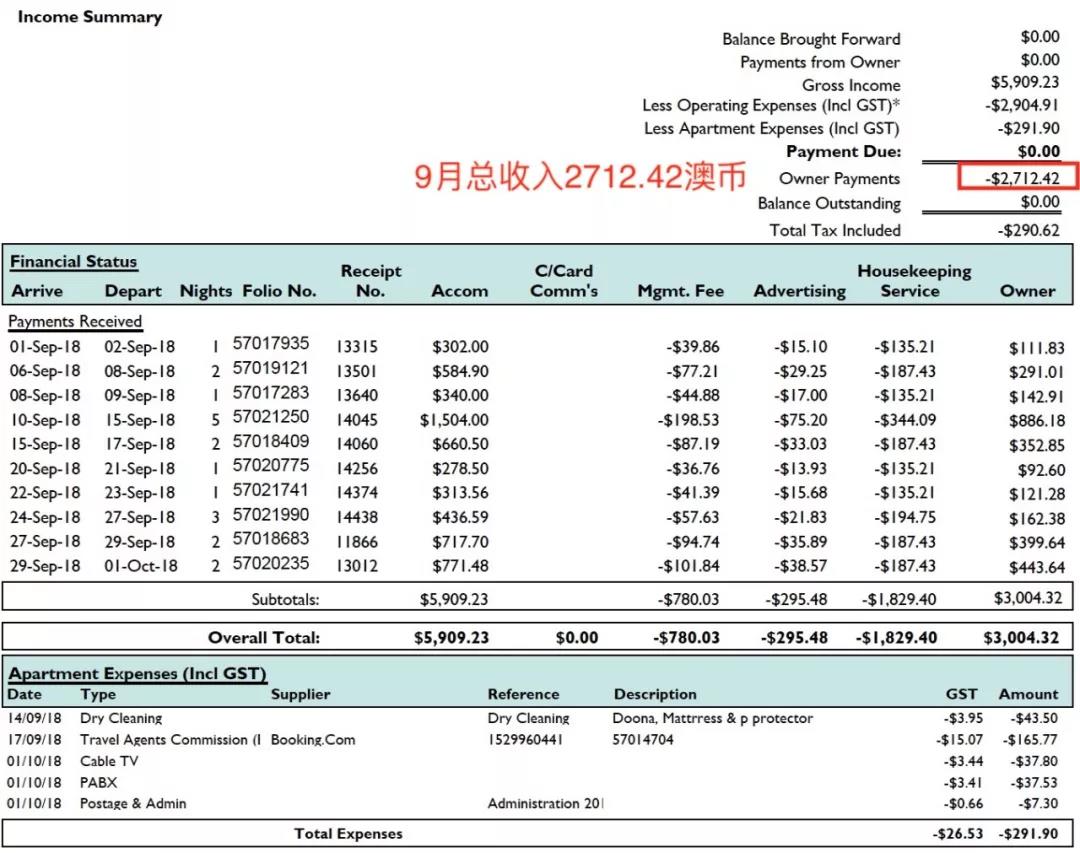Select the Financial Status section title
This screenshot has width=1080, height=853.
74,262
